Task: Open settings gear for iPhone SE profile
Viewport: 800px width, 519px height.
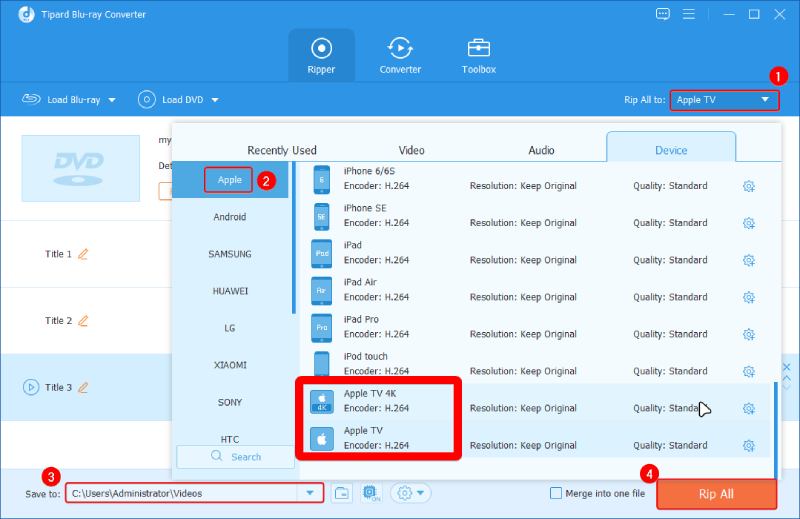Action: tap(748, 223)
